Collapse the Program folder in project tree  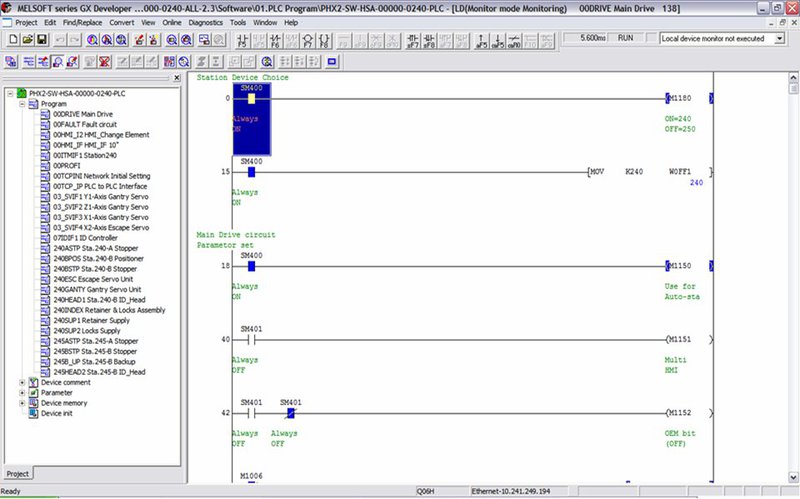(22, 104)
